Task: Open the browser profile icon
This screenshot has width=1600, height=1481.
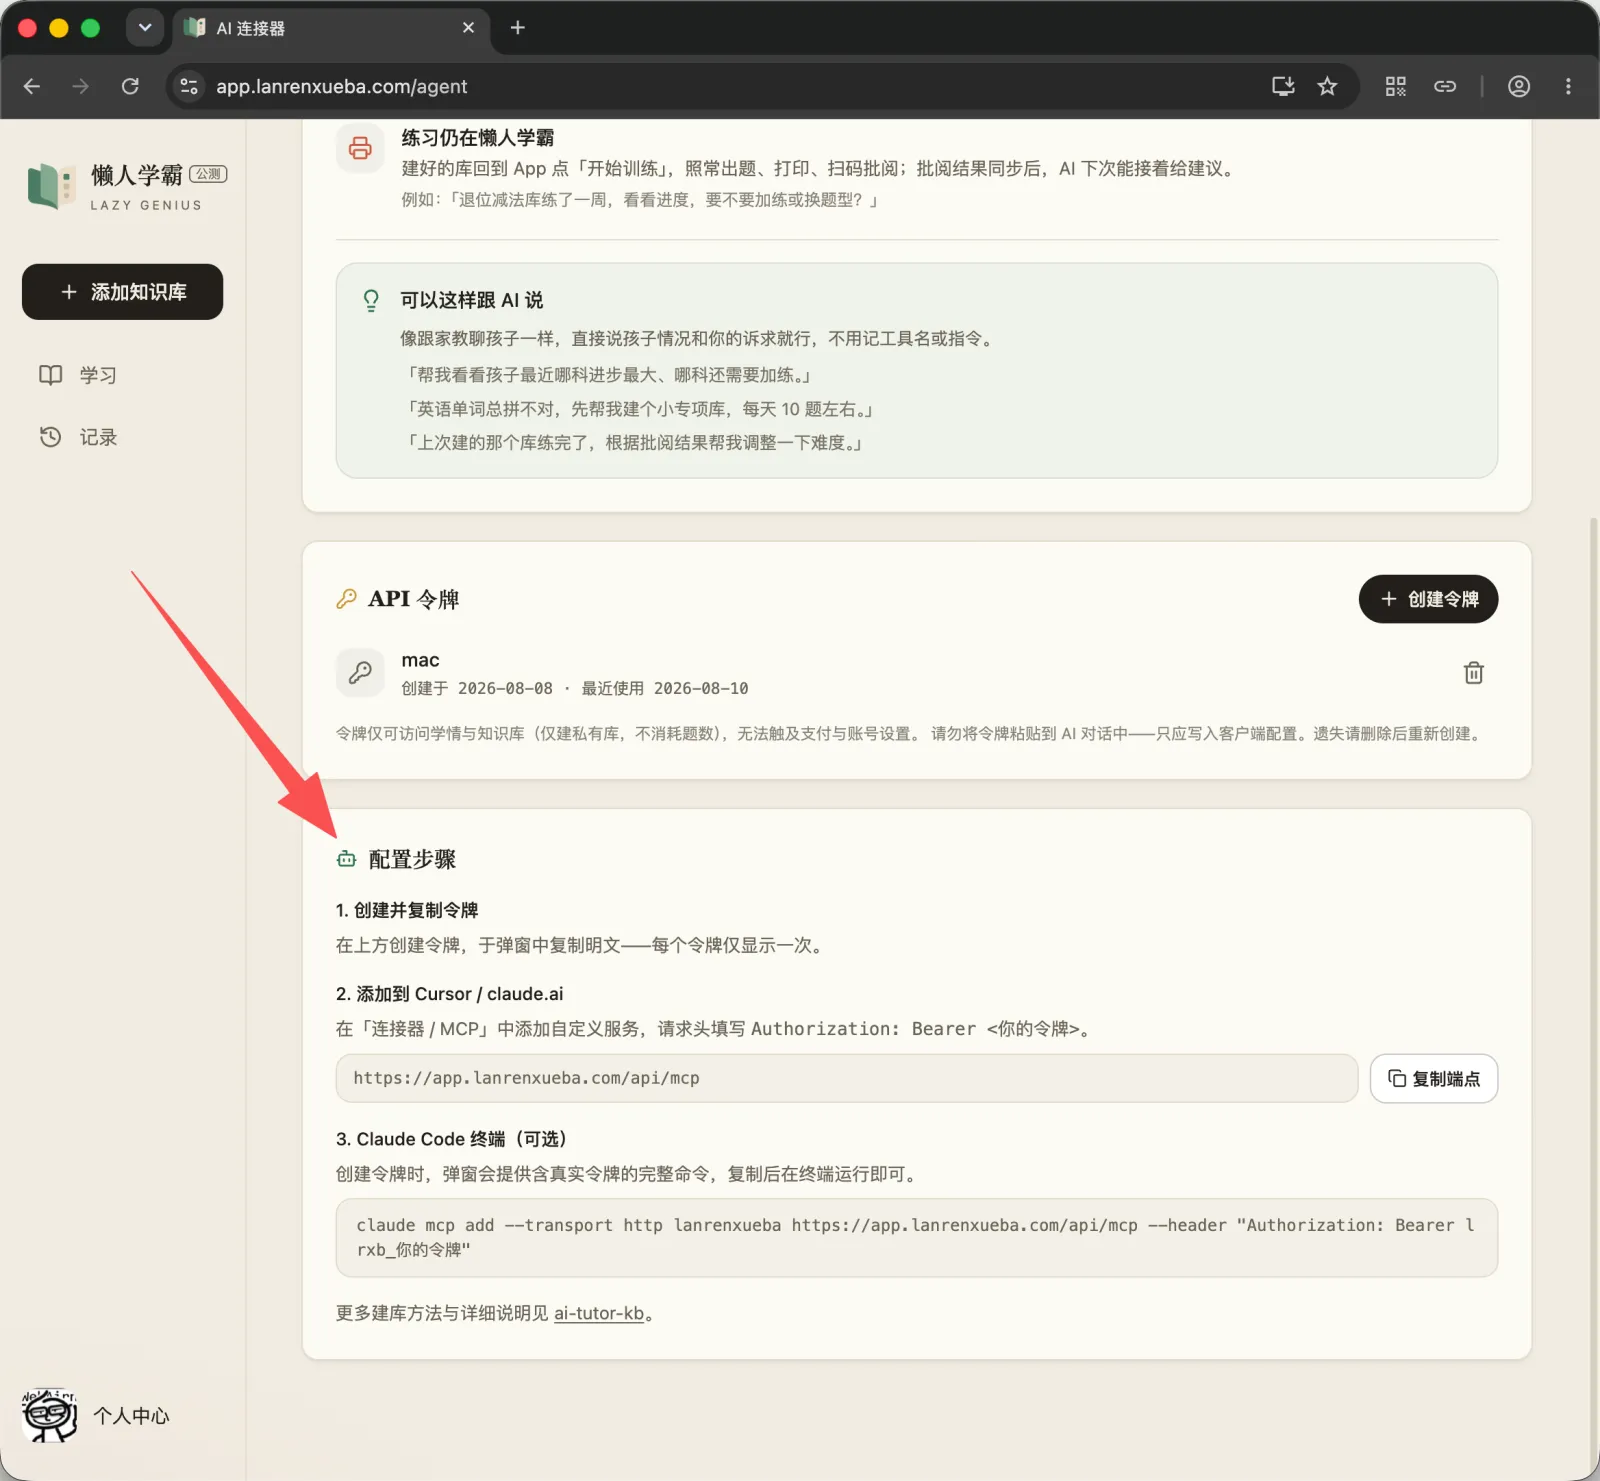Action: tap(1519, 86)
